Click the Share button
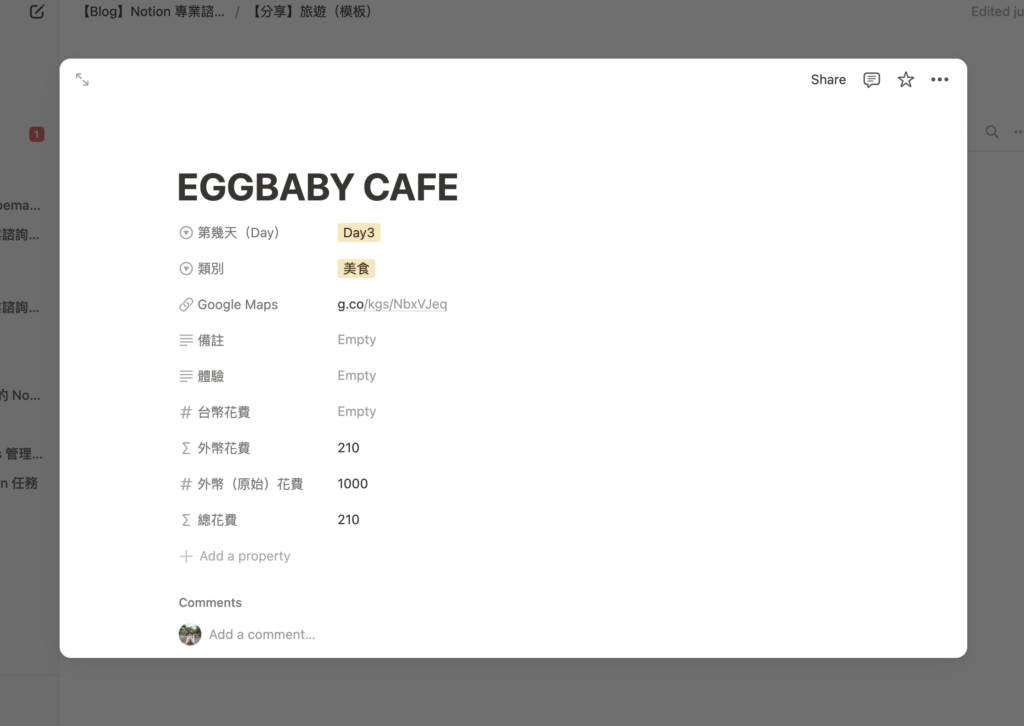1024x726 pixels. tap(828, 80)
